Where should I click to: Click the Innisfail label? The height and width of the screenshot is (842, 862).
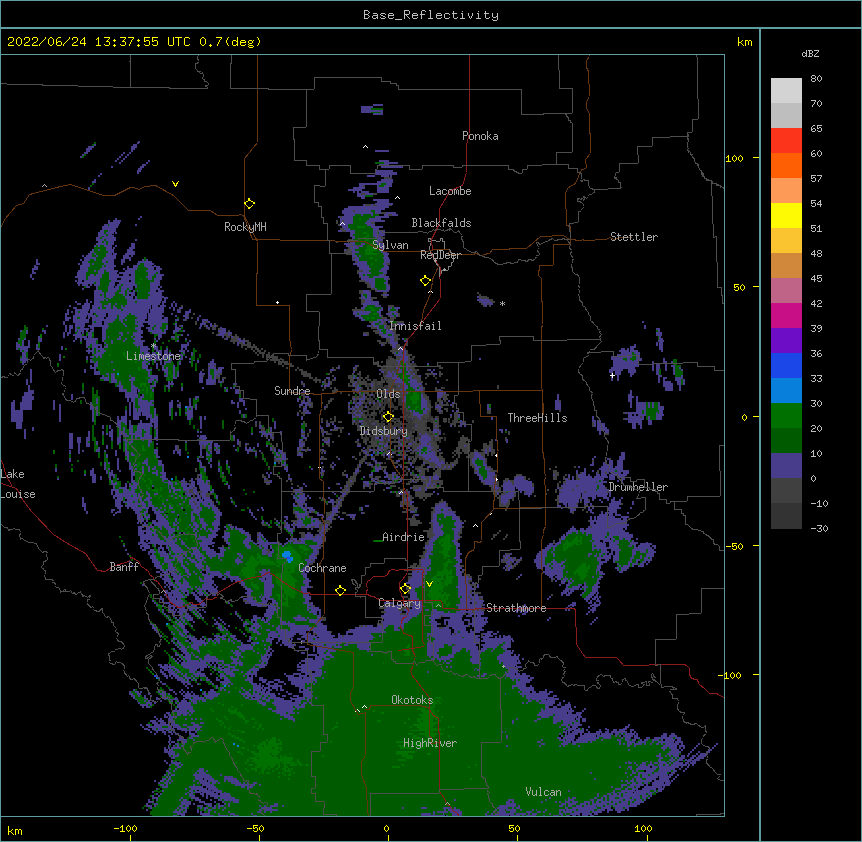click(415, 326)
